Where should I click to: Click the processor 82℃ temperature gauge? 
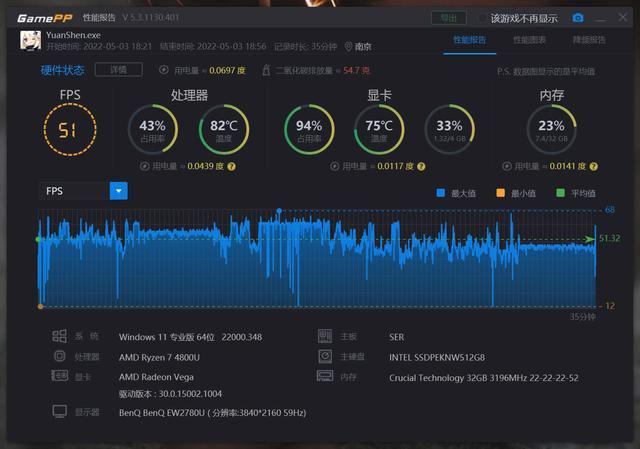pyautogui.click(x=224, y=129)
